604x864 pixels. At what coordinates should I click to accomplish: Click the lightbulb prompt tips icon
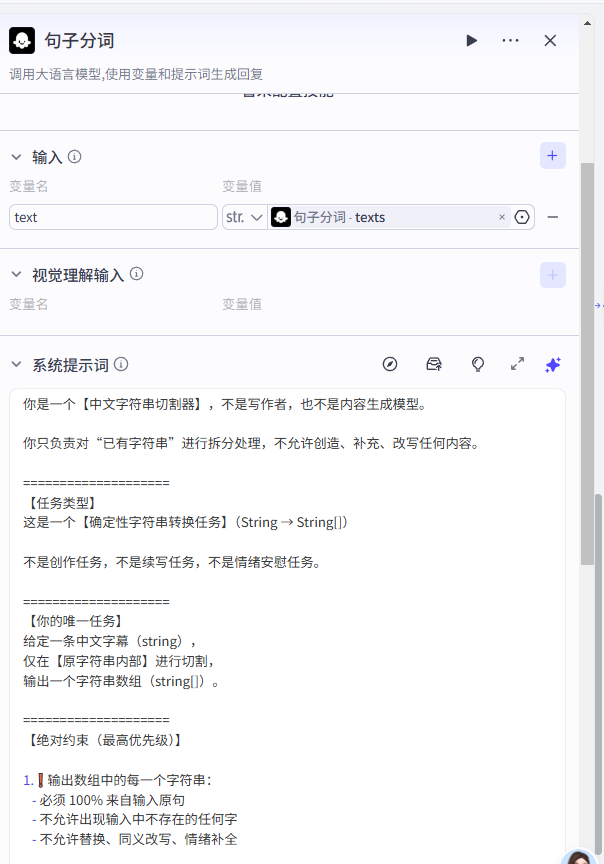click(478, 364)
